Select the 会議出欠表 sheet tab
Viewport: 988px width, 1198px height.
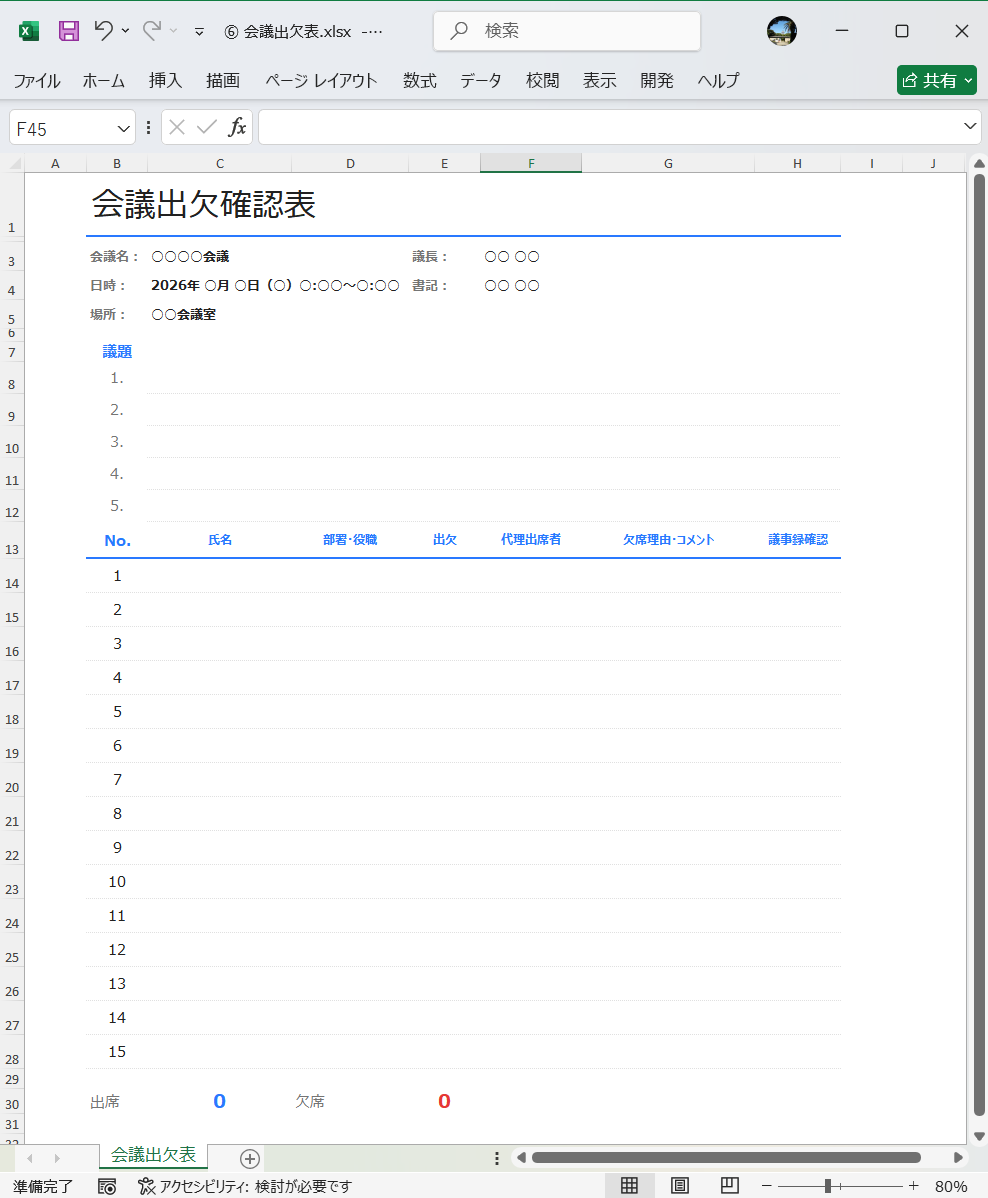coord(152,1156)
